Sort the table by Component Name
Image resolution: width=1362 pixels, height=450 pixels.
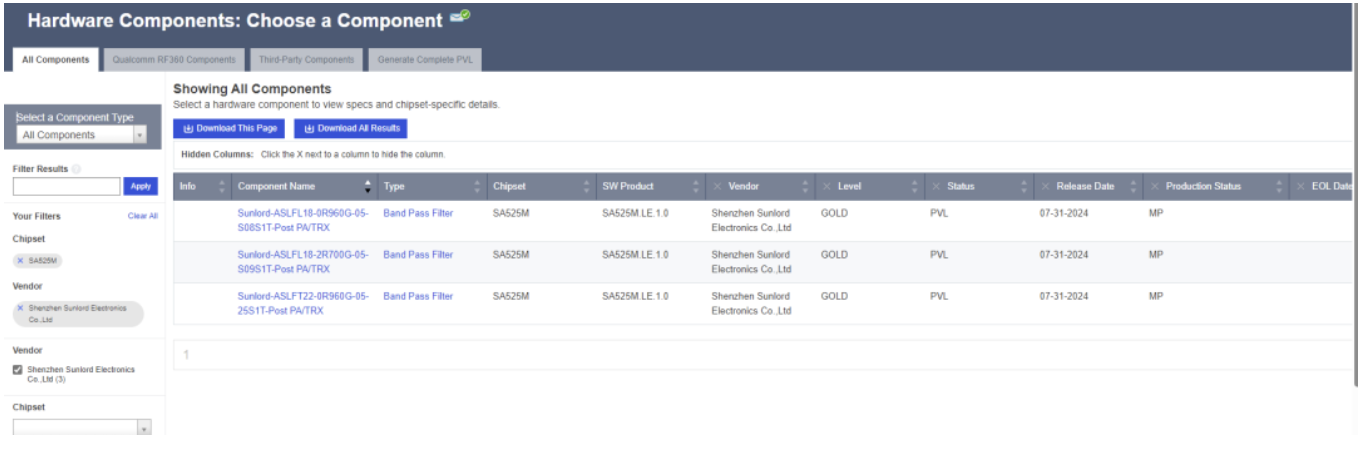pyautogui.click(x=367, y=187)
